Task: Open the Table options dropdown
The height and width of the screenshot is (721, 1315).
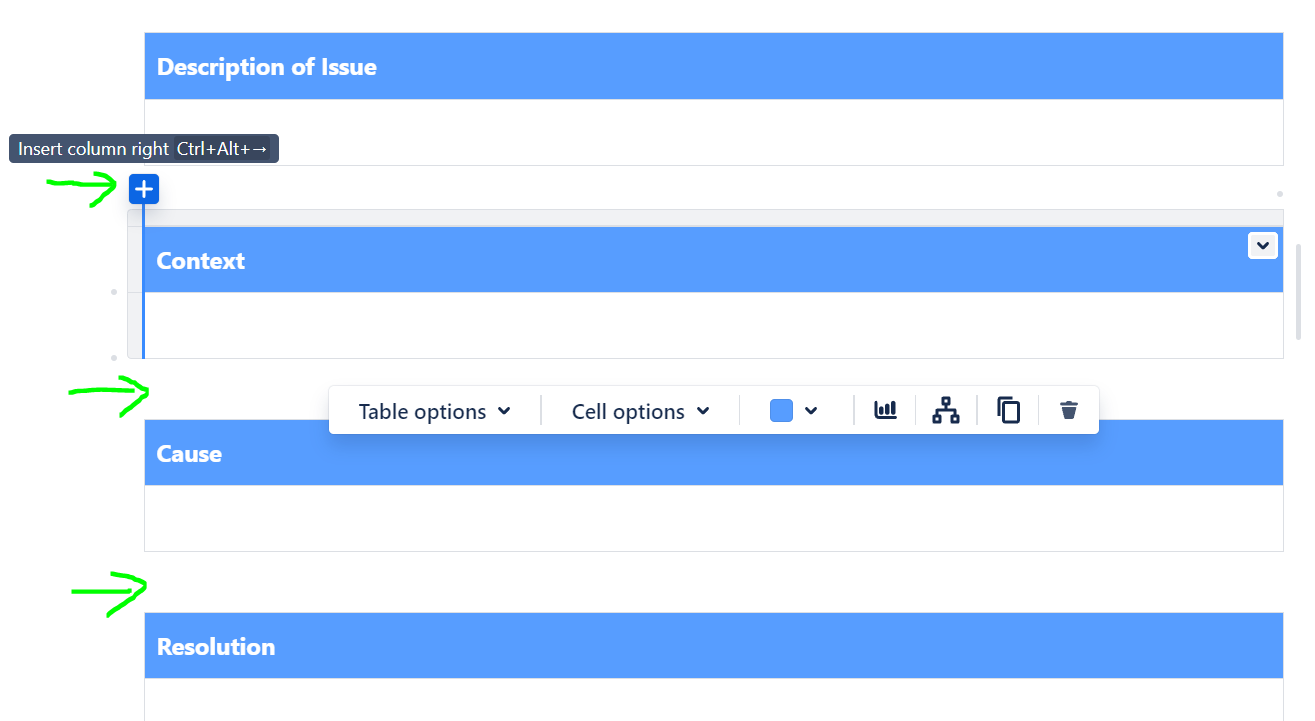Action: click(x=432, y=410)
